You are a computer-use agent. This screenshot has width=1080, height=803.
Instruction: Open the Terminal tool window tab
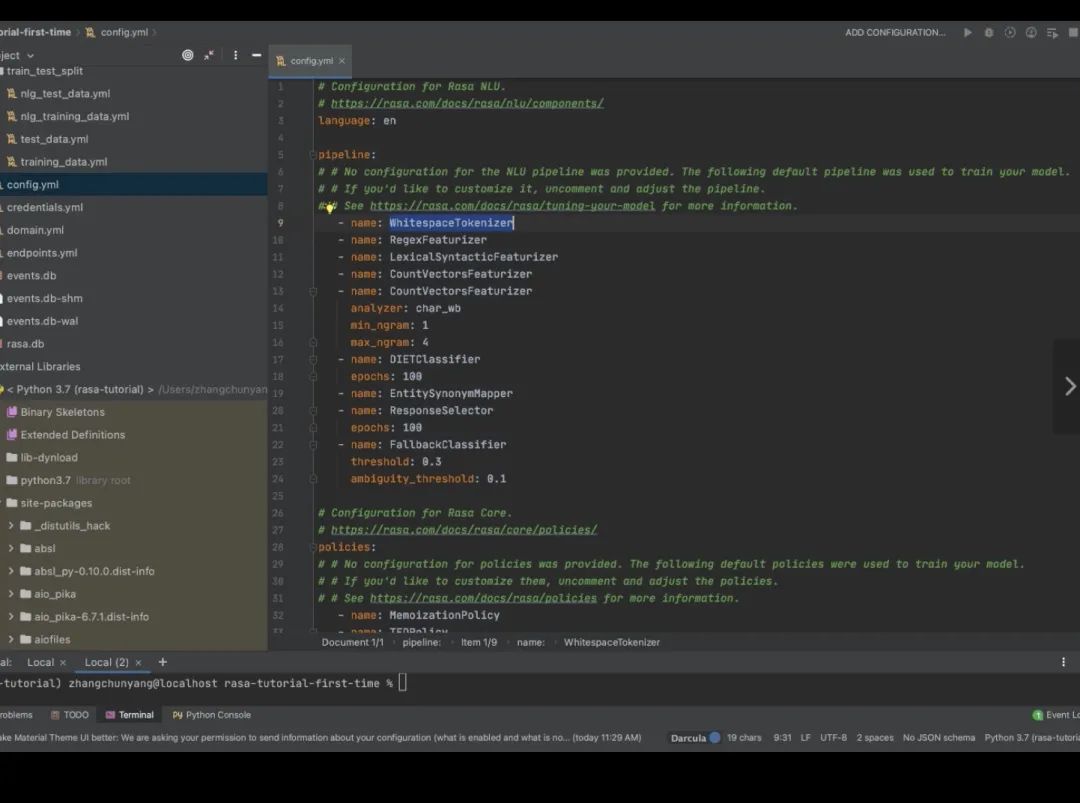129,715
